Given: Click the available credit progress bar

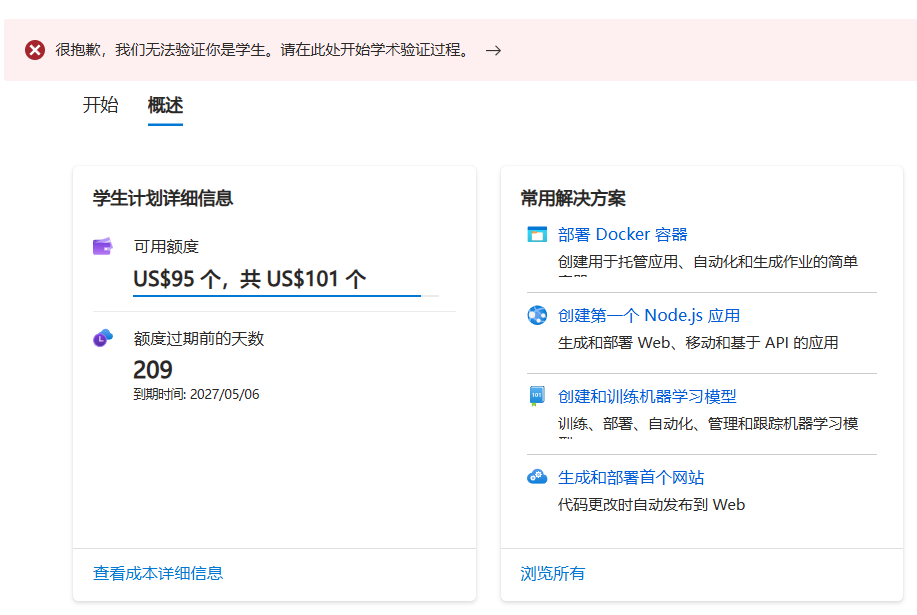Looking at the screenshot, I should pos(286,296).
